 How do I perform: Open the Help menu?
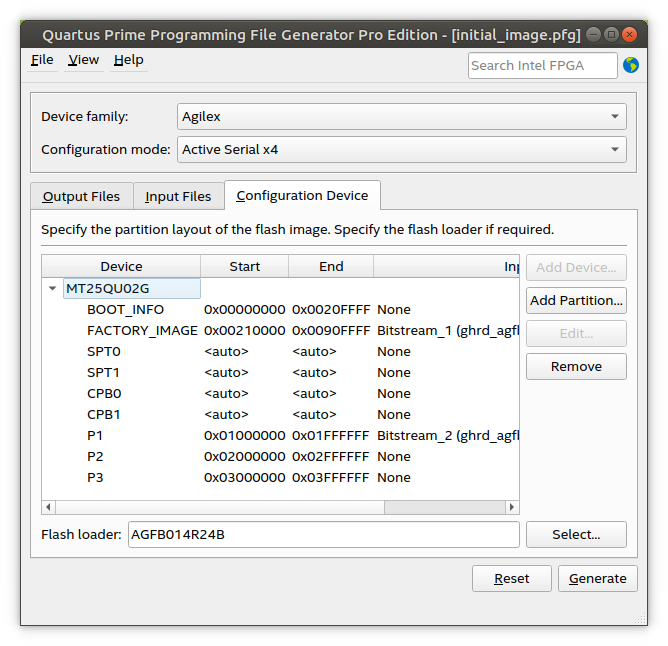[128, 60]
